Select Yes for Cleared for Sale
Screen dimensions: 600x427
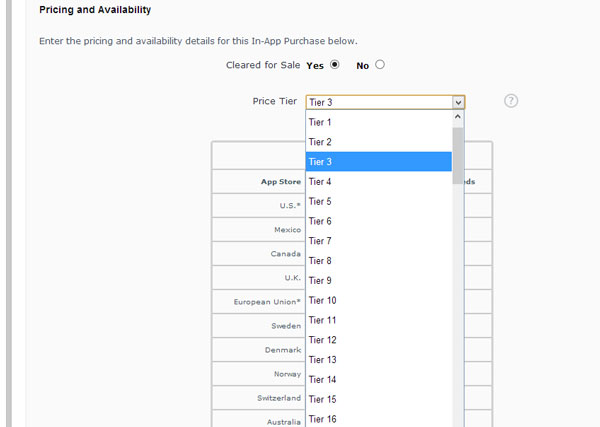click(x=335, y=65)
